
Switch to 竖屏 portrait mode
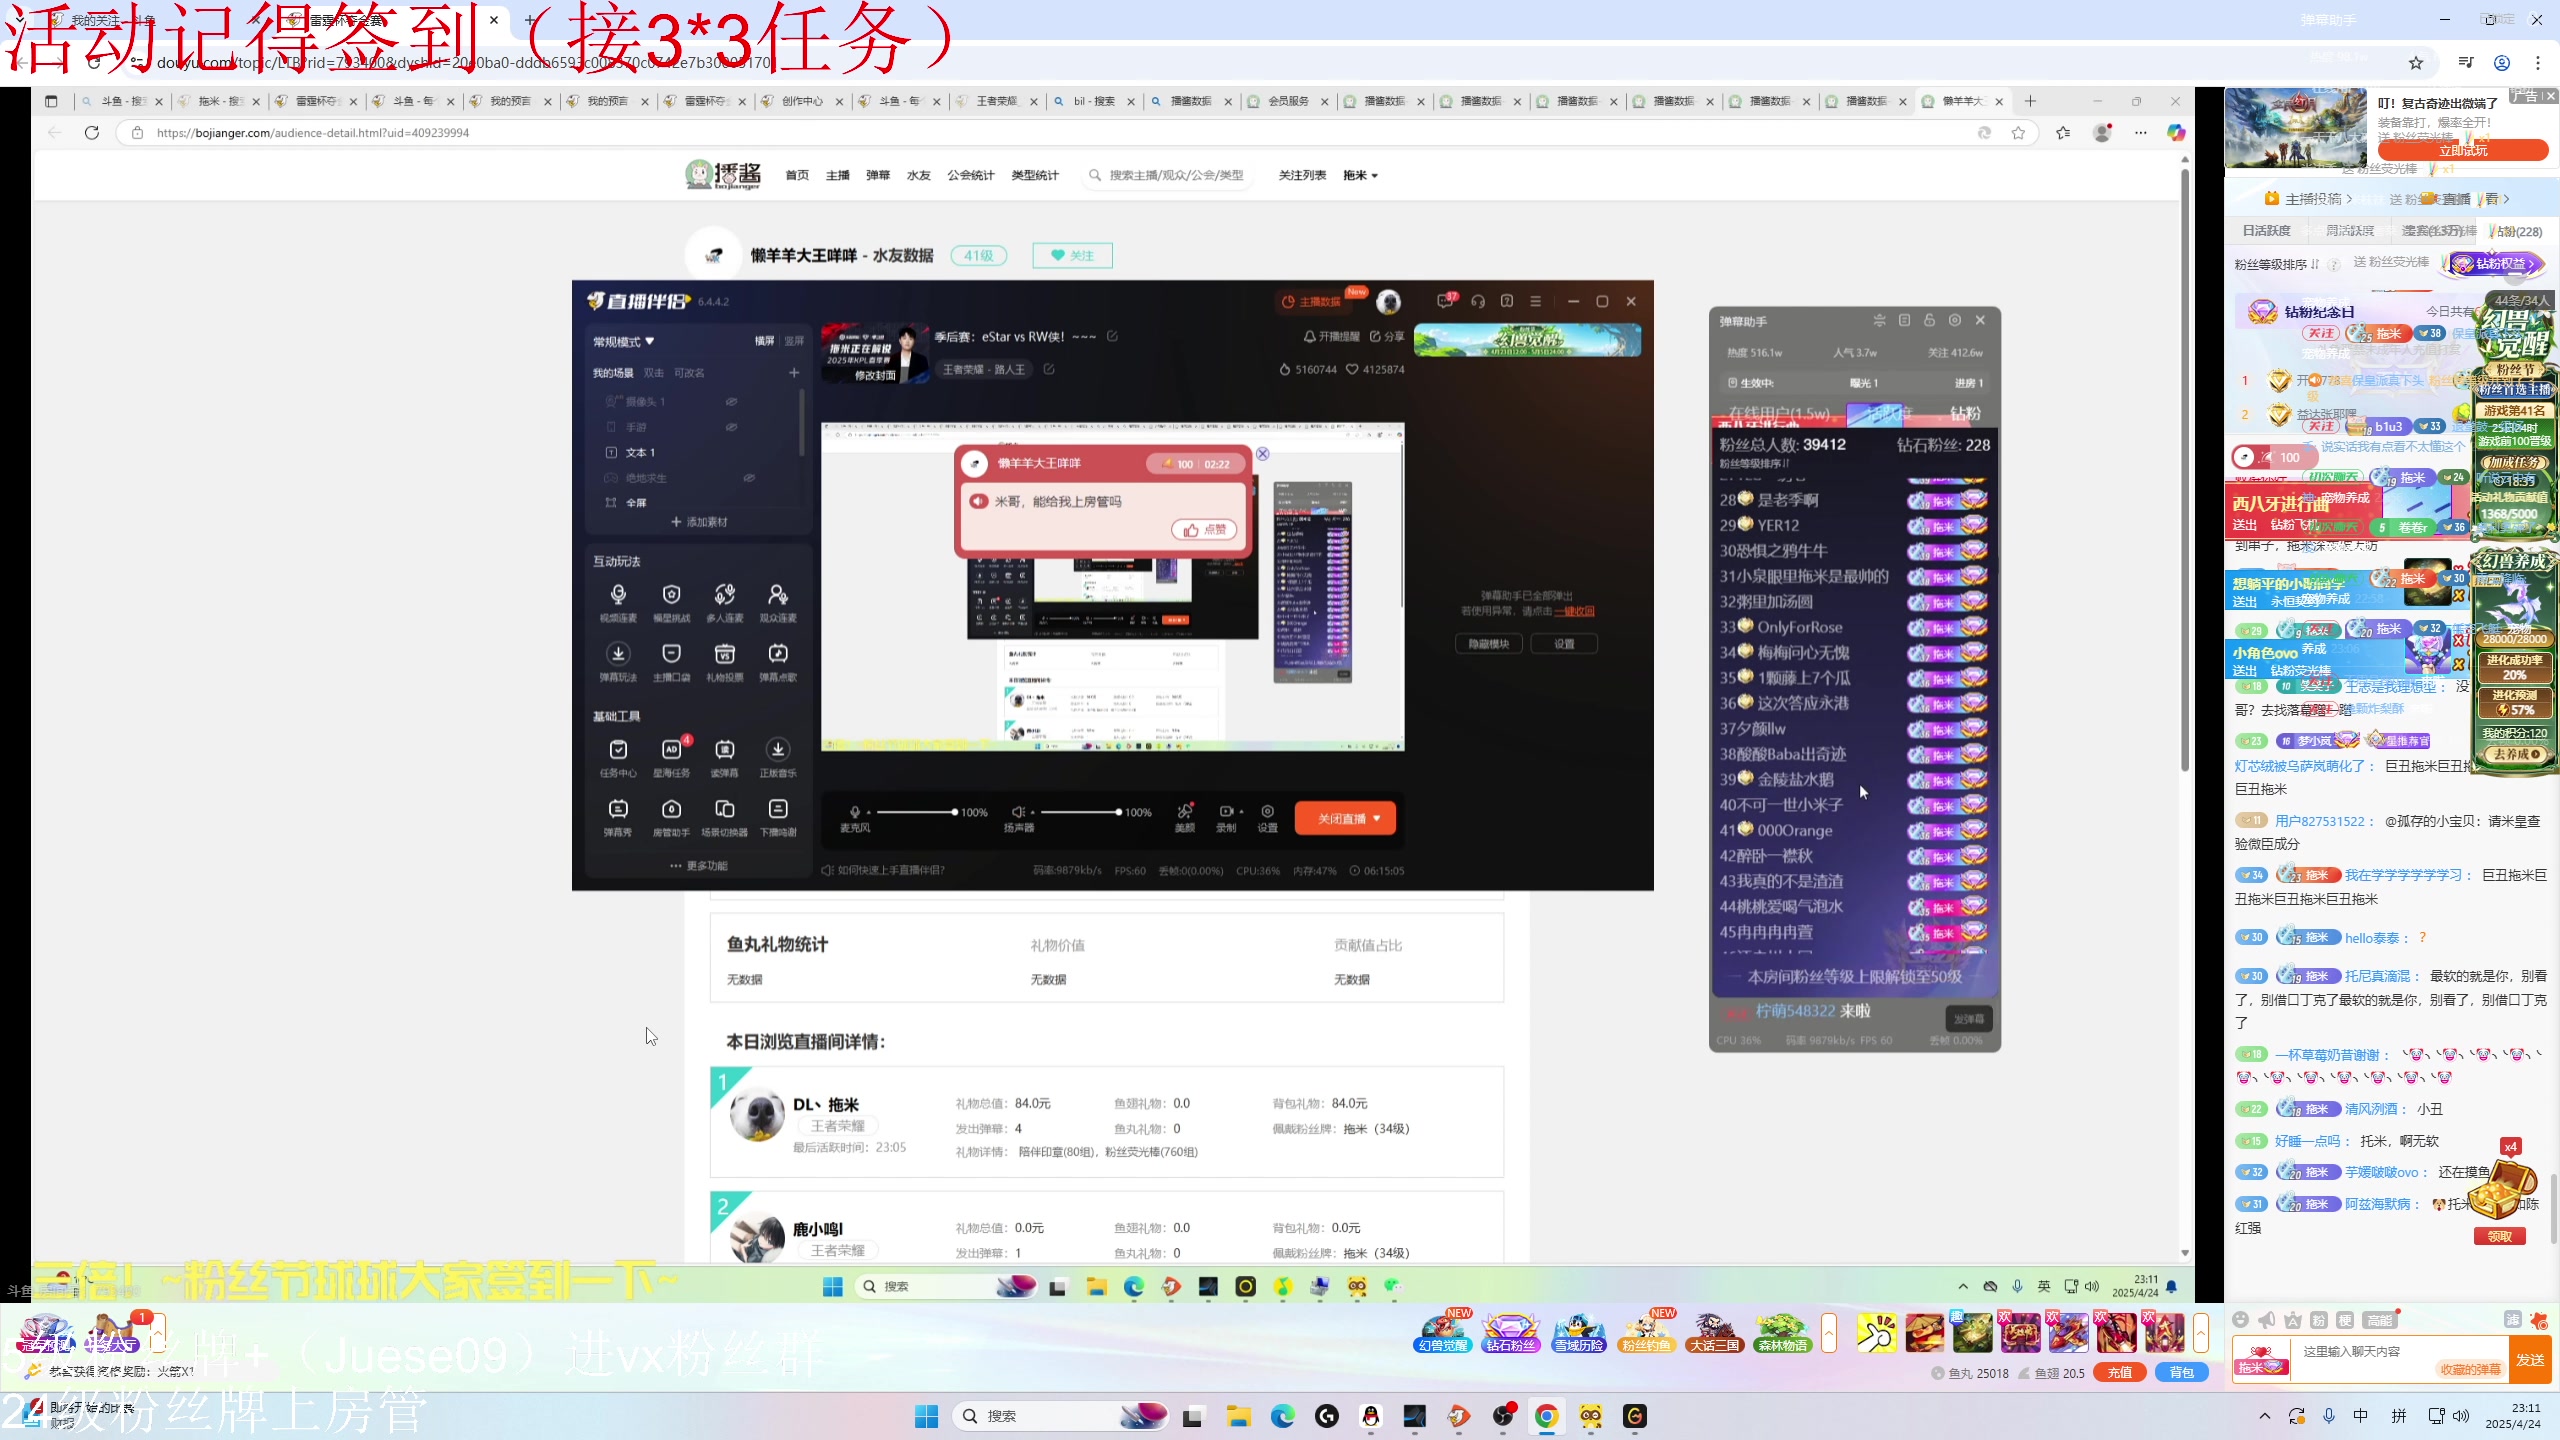(794, 341)
